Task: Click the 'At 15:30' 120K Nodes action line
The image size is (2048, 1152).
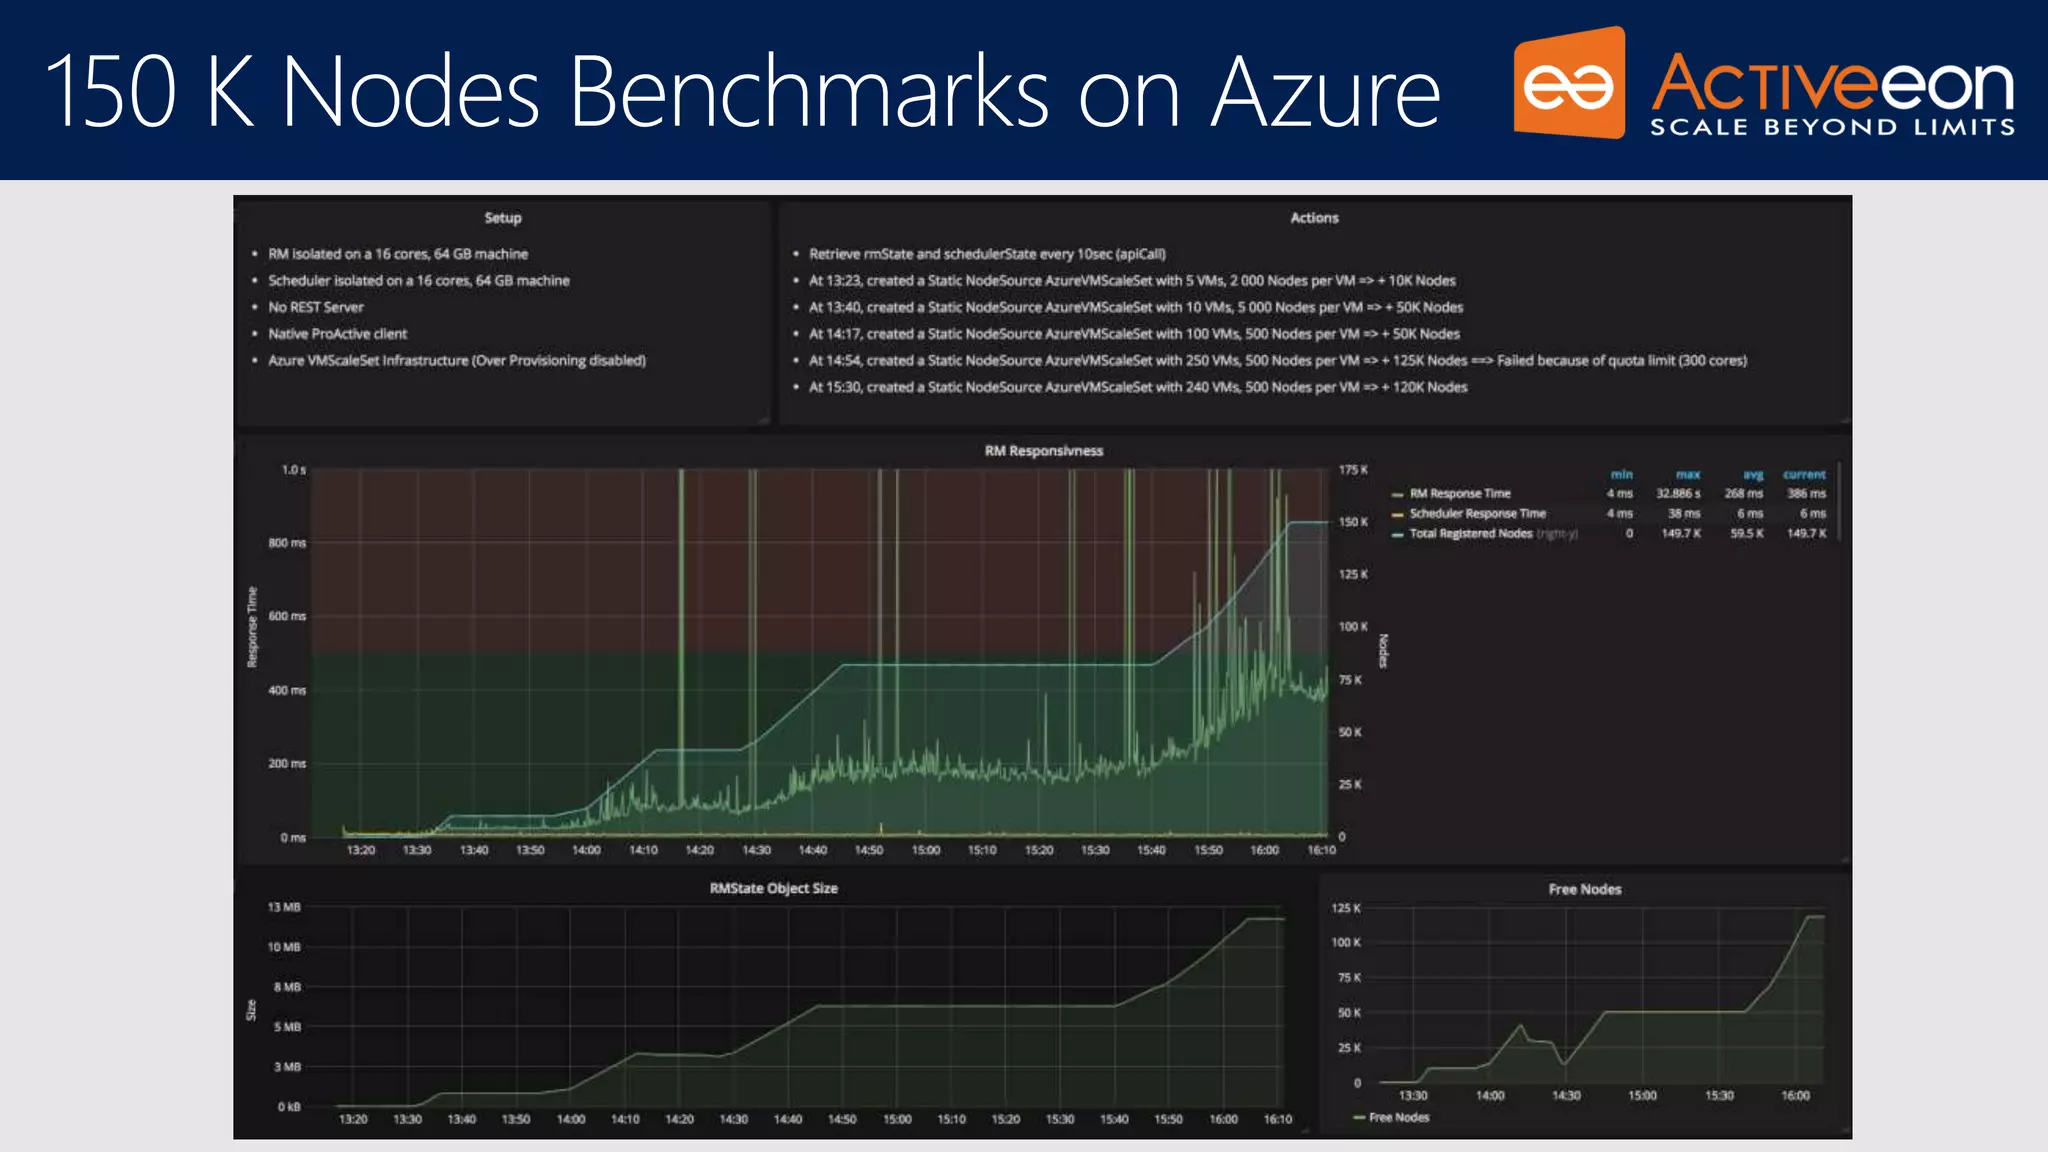Action: pos(1138,387)
